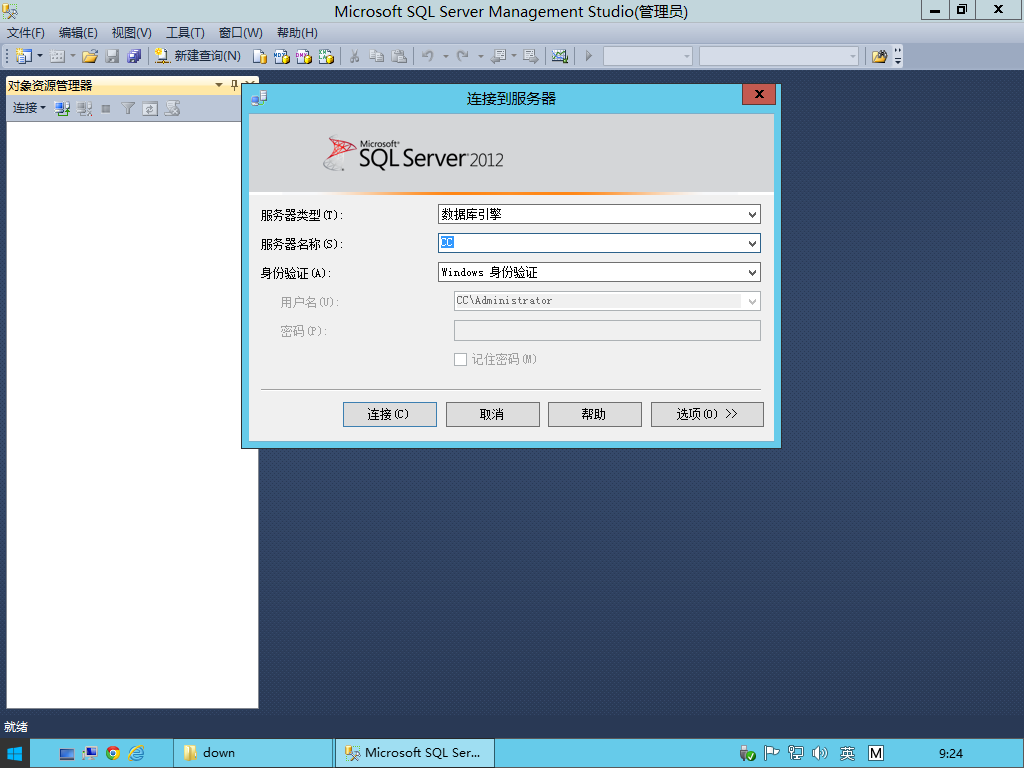Image resolution: width=1024 pixels, height=768 pixels.
Task: Click the 取消 button
Action: [492, 414]
